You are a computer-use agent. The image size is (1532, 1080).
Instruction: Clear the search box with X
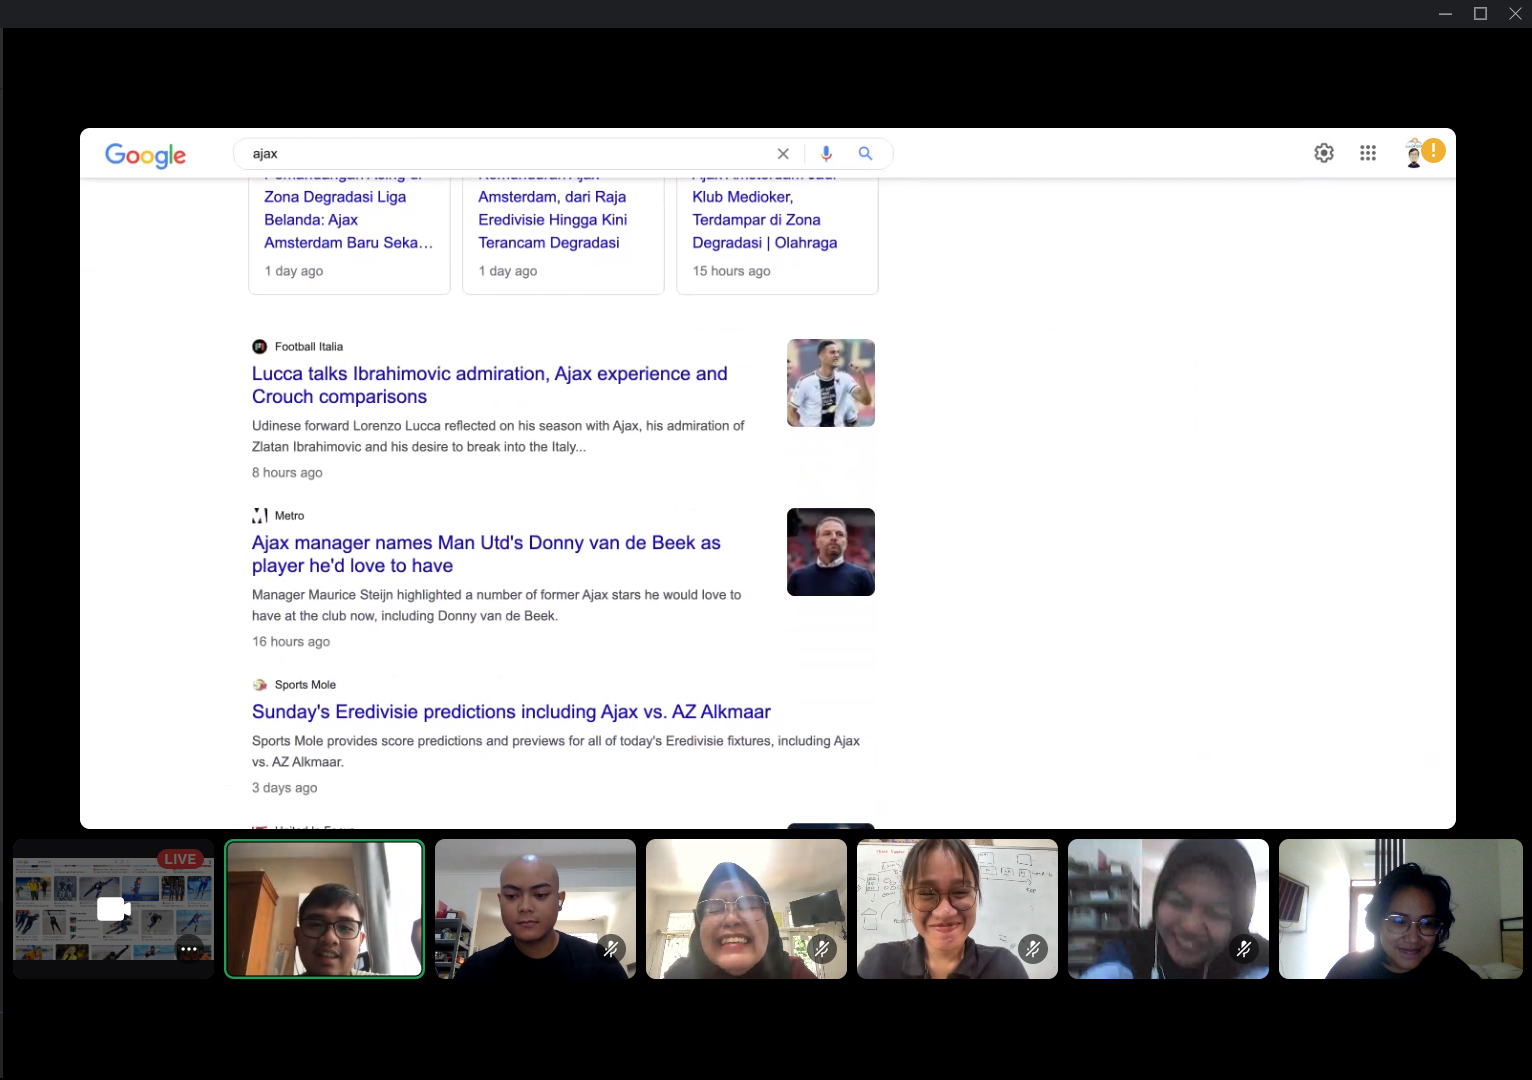pos(783,154)
